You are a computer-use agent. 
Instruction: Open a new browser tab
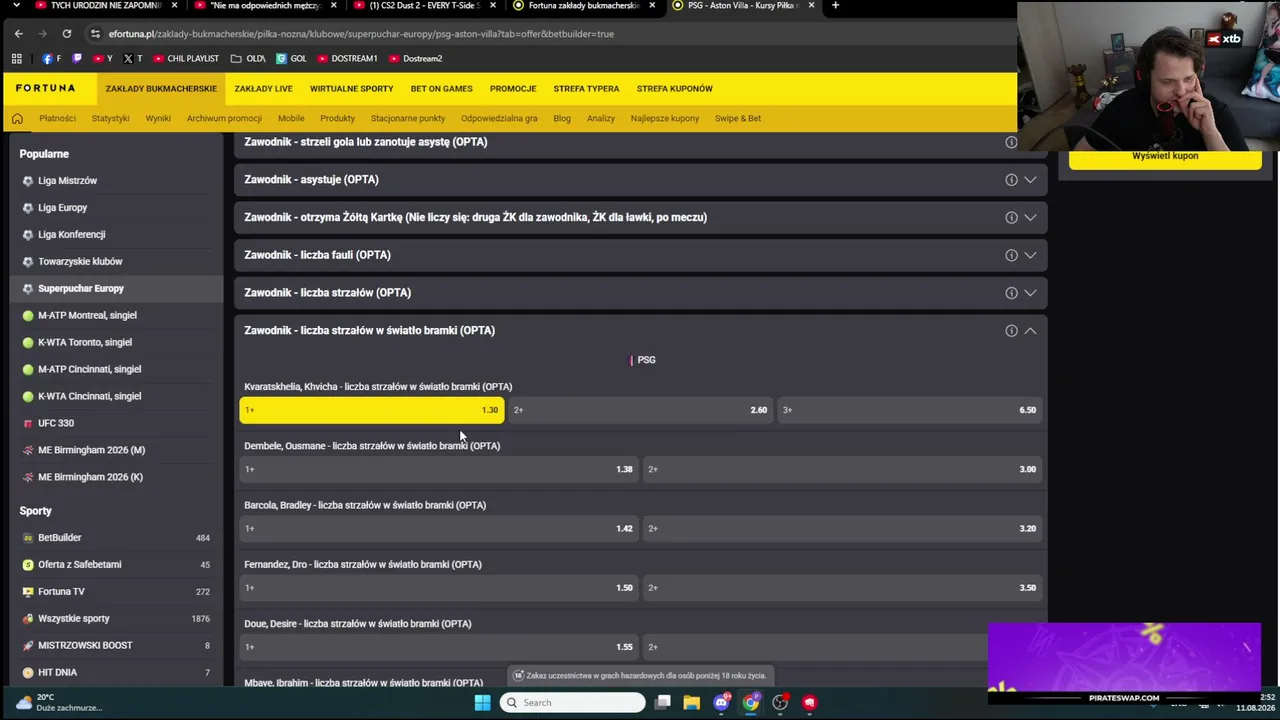(835, 6)
